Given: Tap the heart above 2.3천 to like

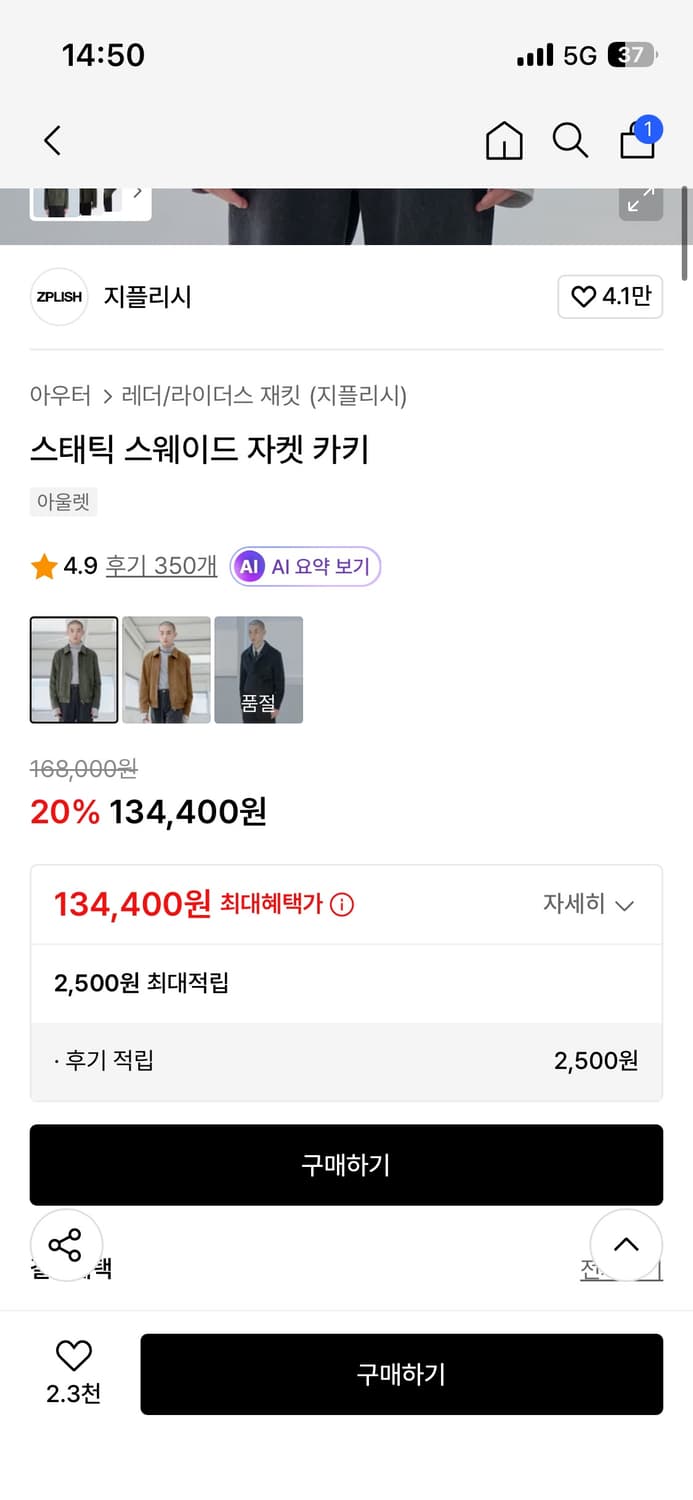Looking at the screenshot, I should click(73, 1355).
